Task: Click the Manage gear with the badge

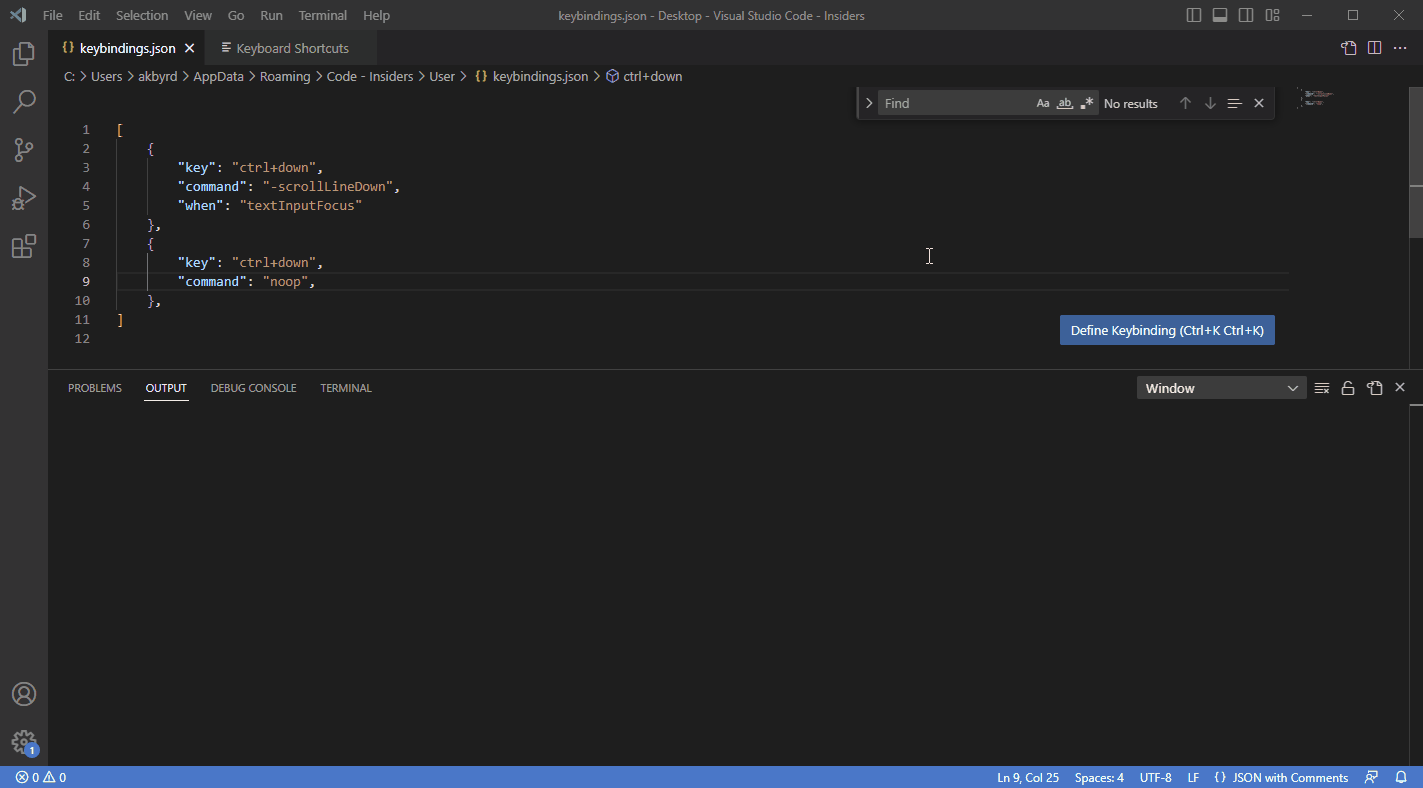Action: click(24, 743)
